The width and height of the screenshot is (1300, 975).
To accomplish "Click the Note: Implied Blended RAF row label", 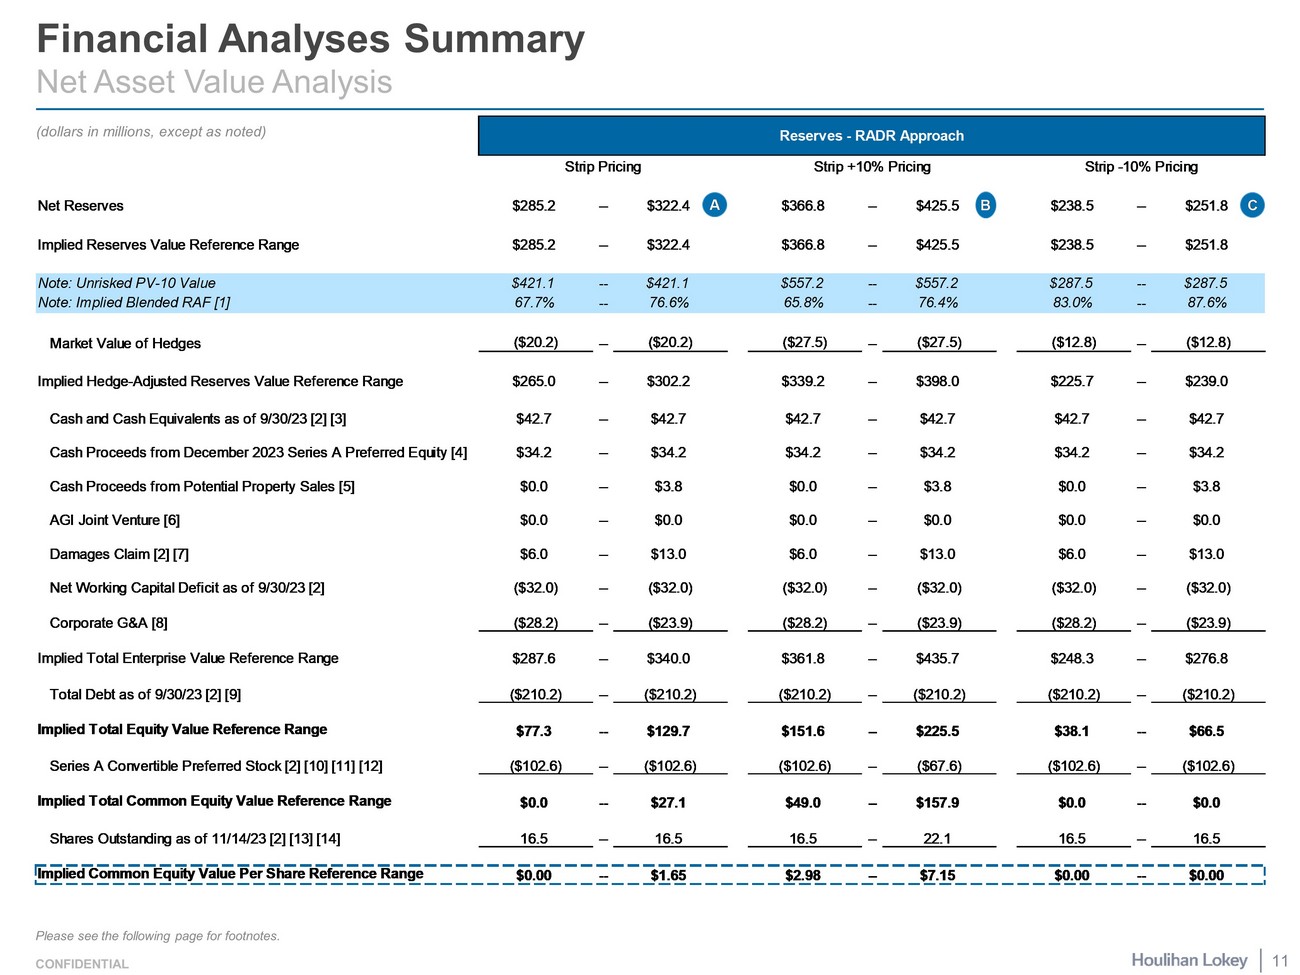I will (133, 302).
